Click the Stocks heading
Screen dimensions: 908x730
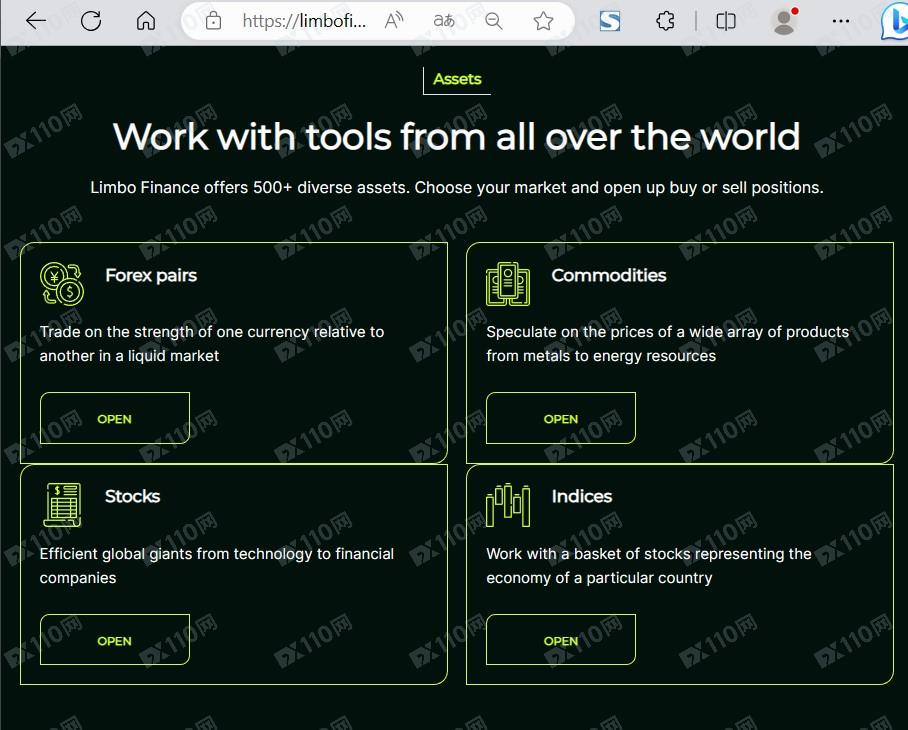pos(133,496)
